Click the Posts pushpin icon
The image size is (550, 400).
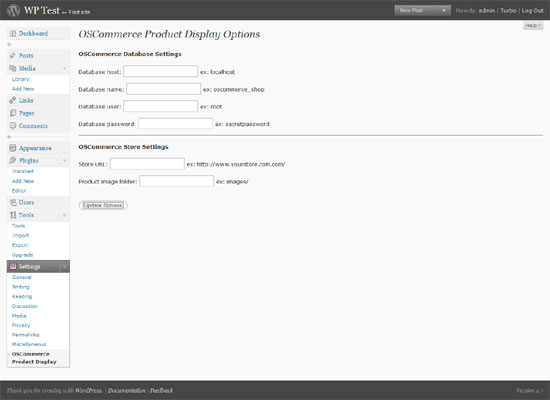click(x=13, y=55)
